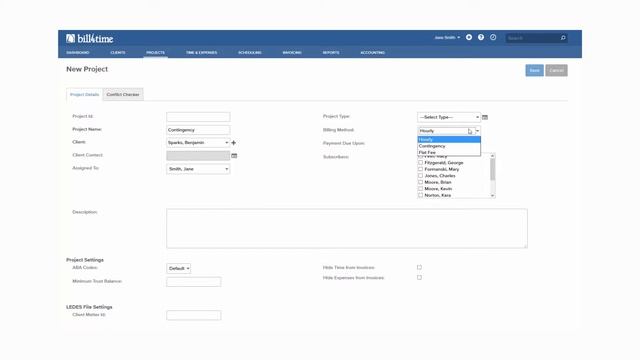Check Fitzgerald, George subscriber

pyautogui.click(x=420, y=163)
